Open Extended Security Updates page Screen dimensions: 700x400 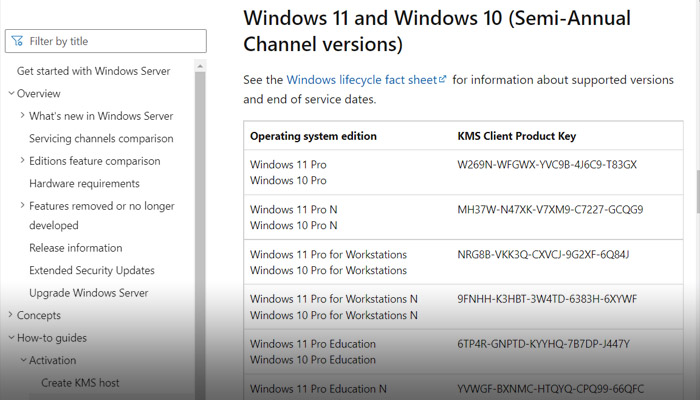click(x=92, y=271)
